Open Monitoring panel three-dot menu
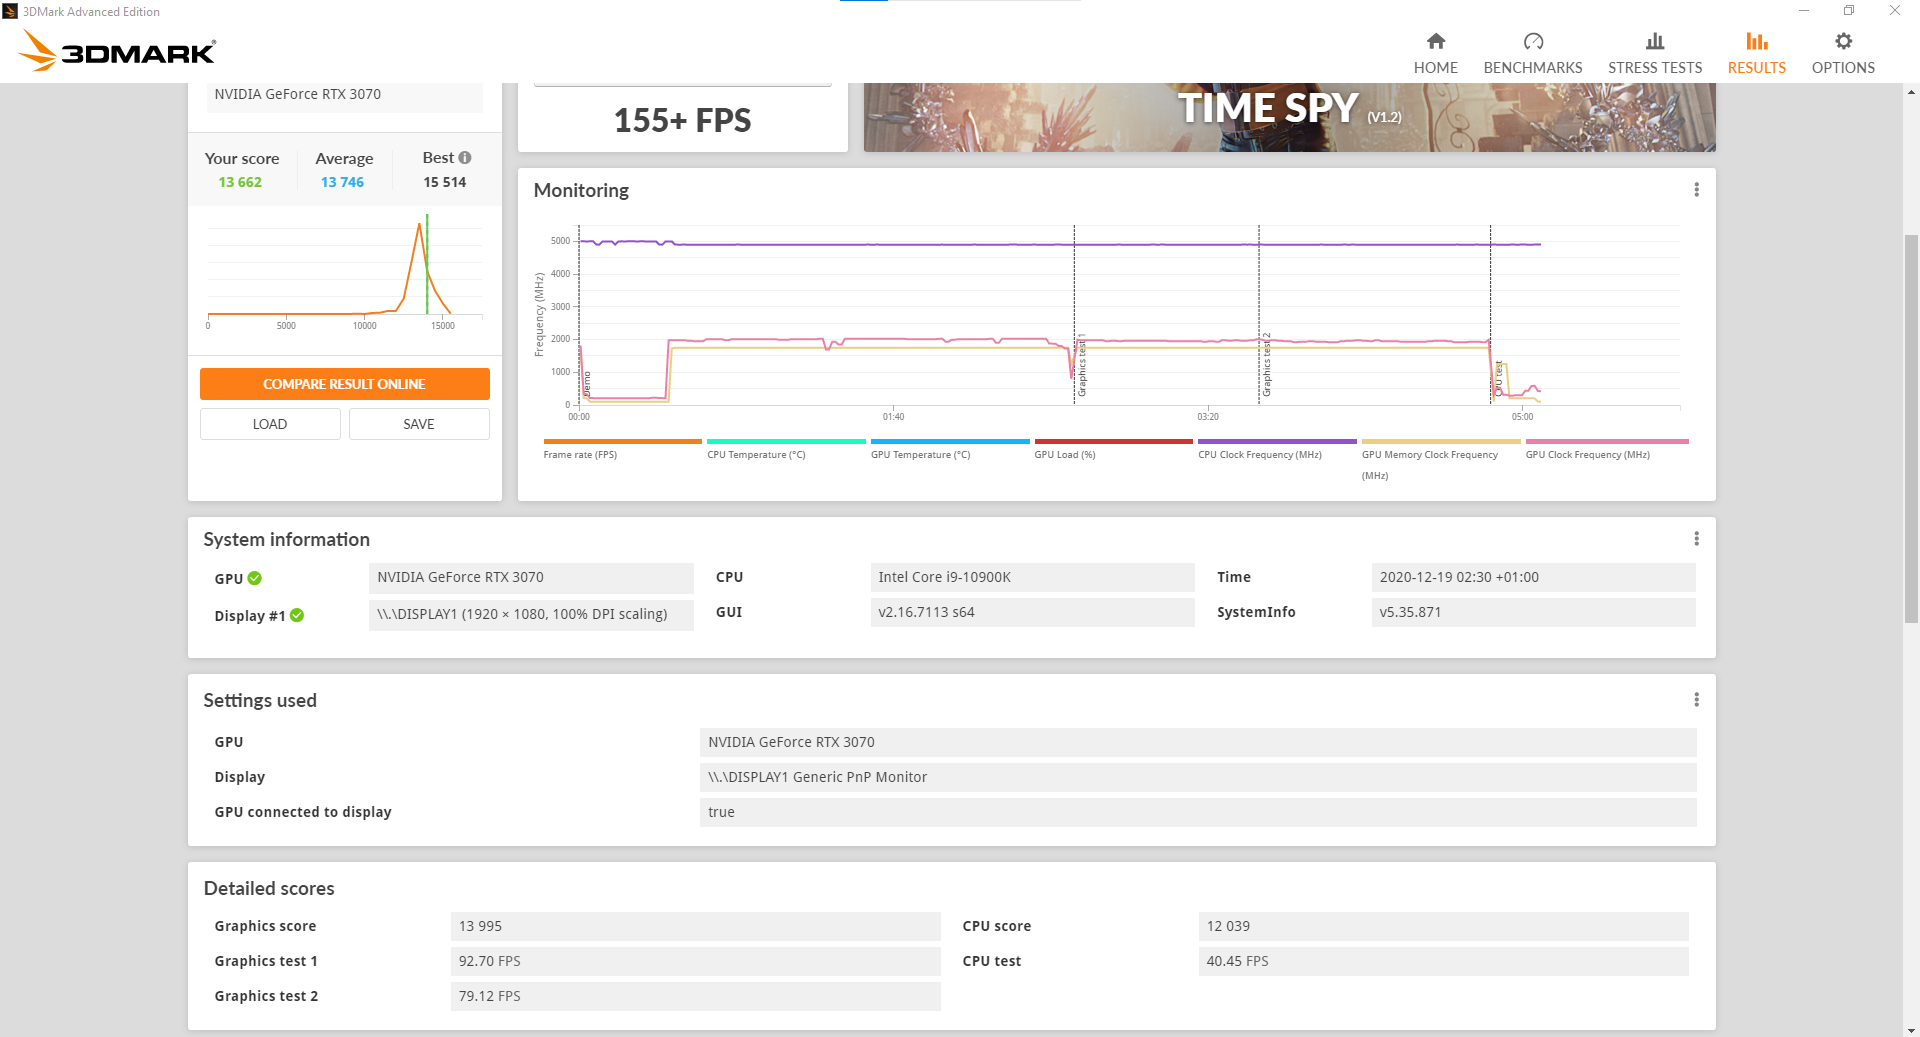The image size is (1920, 1037). tap(1696, 190)
